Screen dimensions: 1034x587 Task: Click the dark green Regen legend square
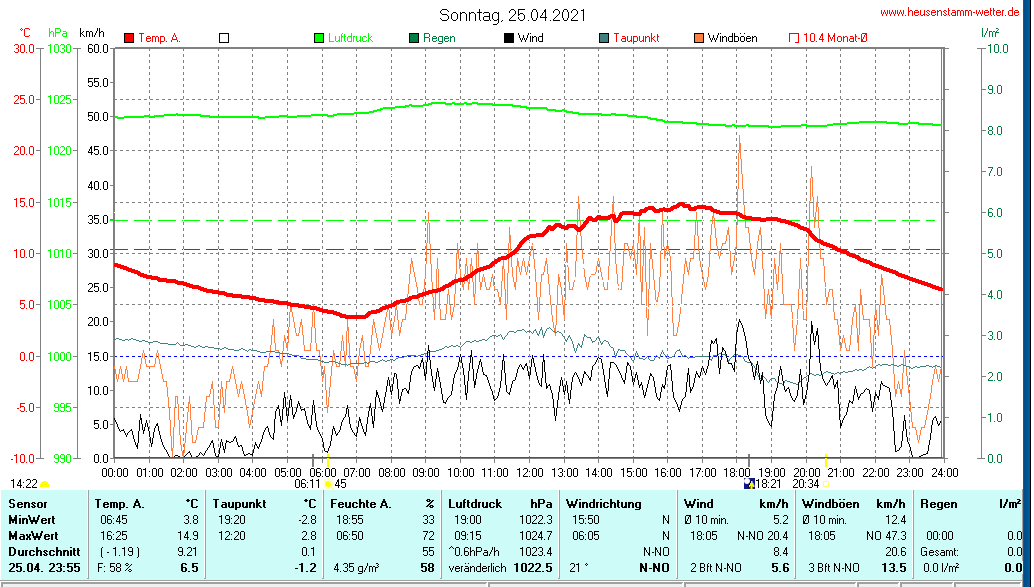click(414, 38)
